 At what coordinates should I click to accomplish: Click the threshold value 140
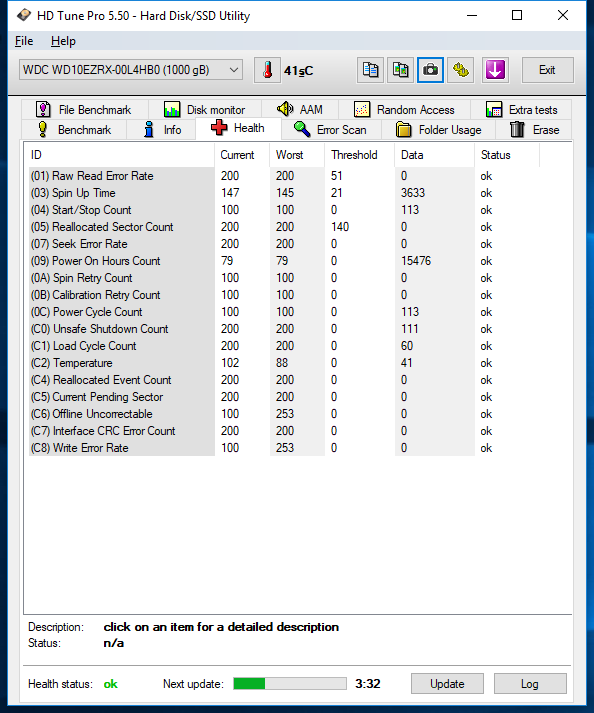[x=340, y=227]
